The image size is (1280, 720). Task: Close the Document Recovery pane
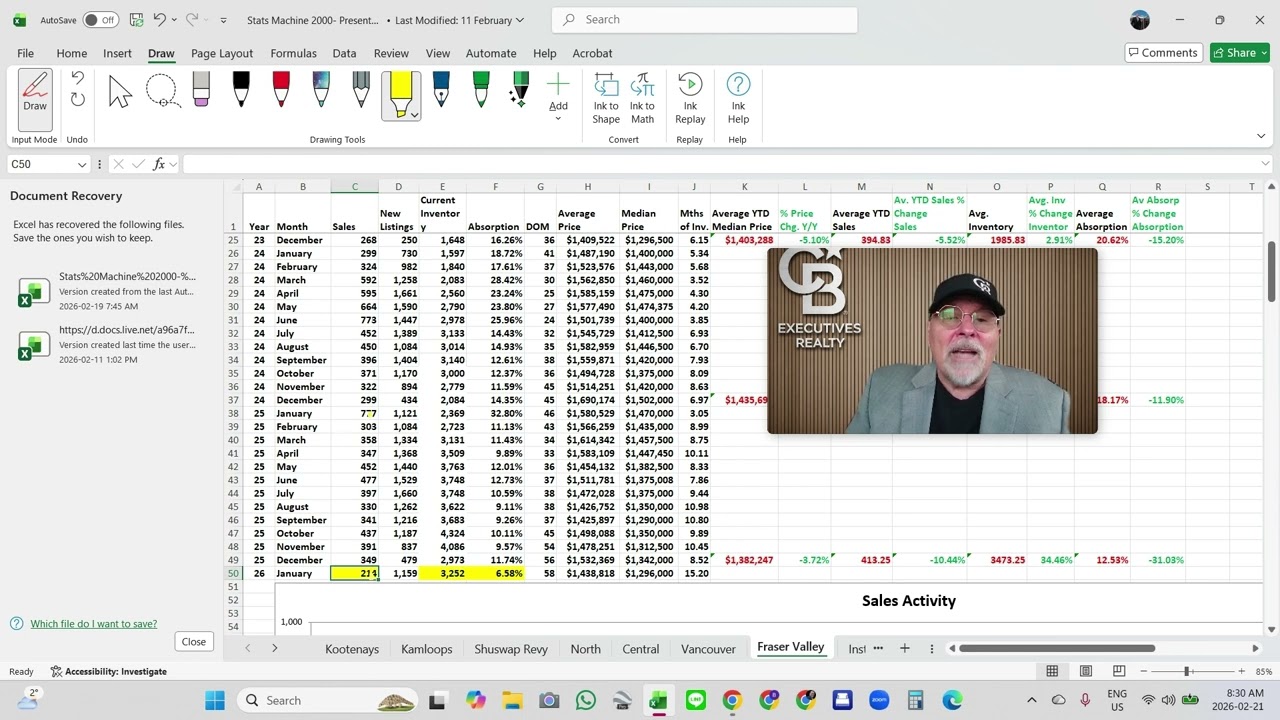[194, 642]
